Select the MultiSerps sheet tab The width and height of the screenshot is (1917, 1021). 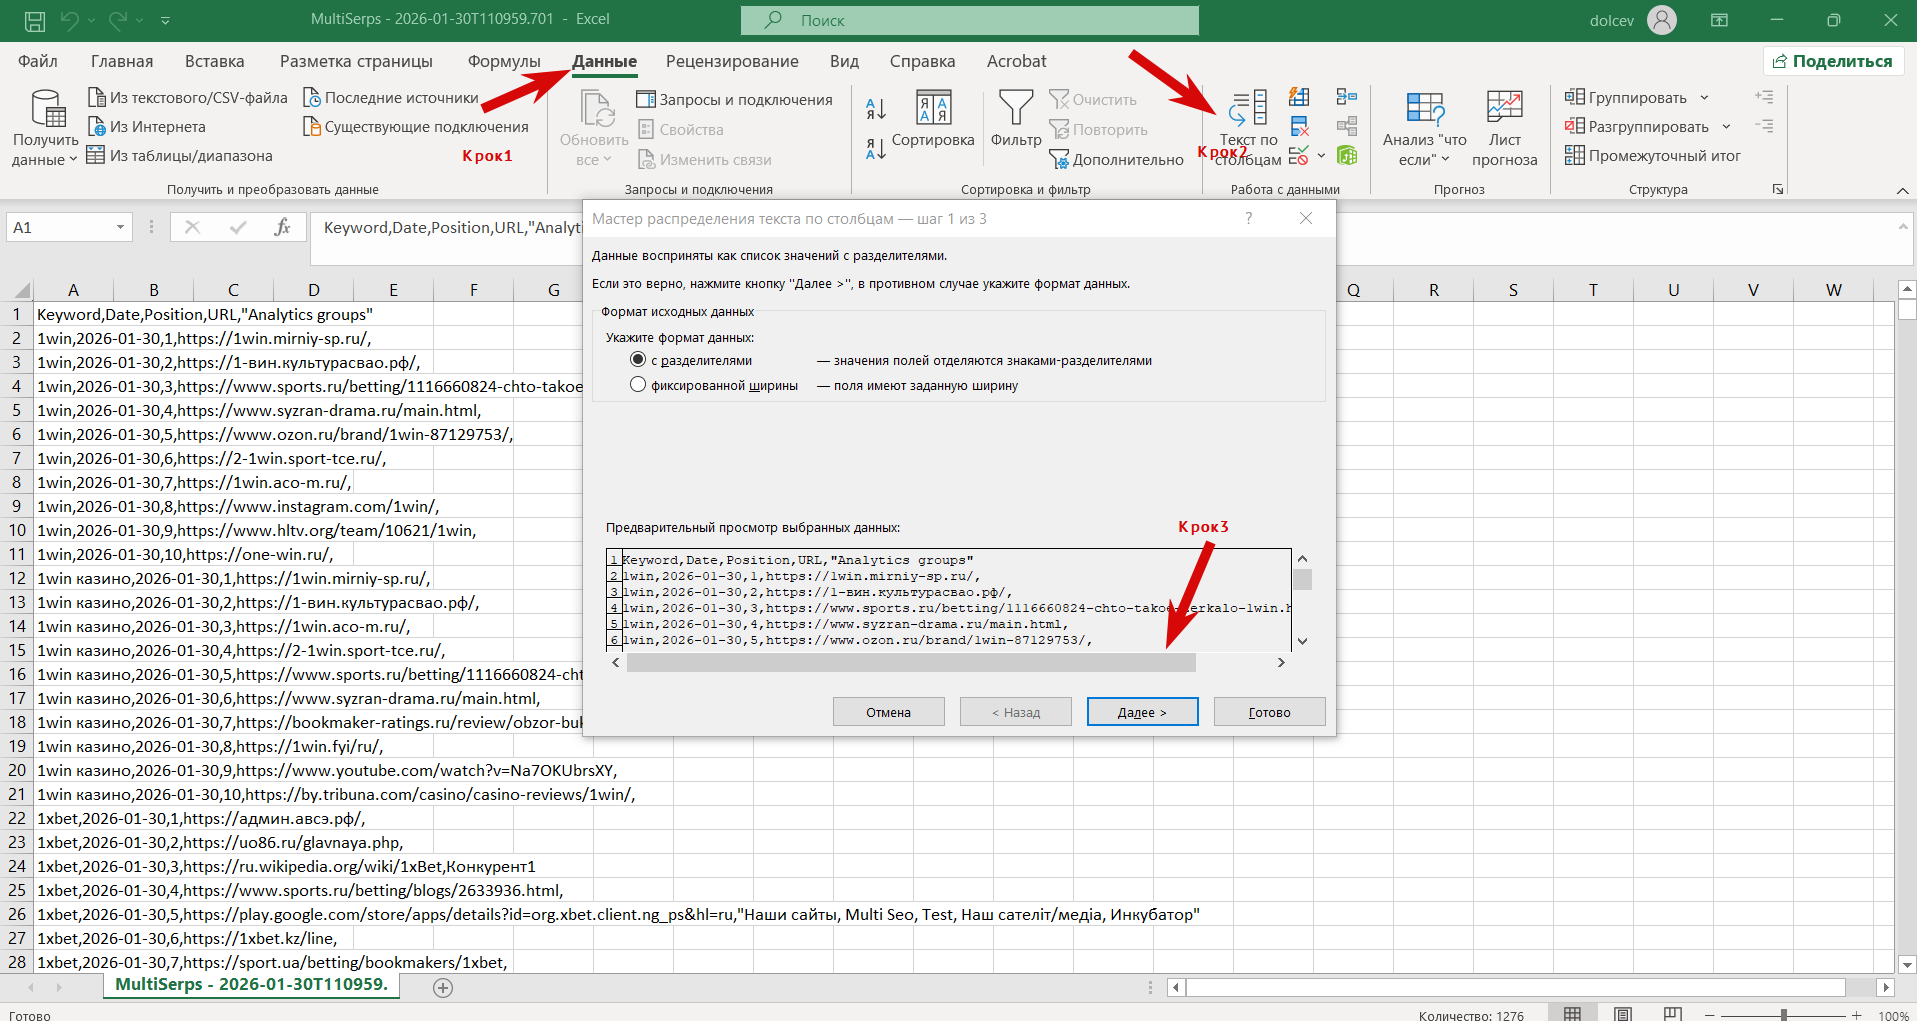(252, 985)
